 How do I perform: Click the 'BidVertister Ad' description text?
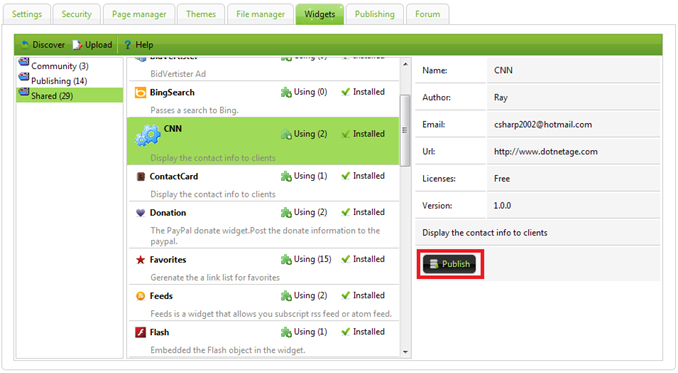click(x=178, y=74)
